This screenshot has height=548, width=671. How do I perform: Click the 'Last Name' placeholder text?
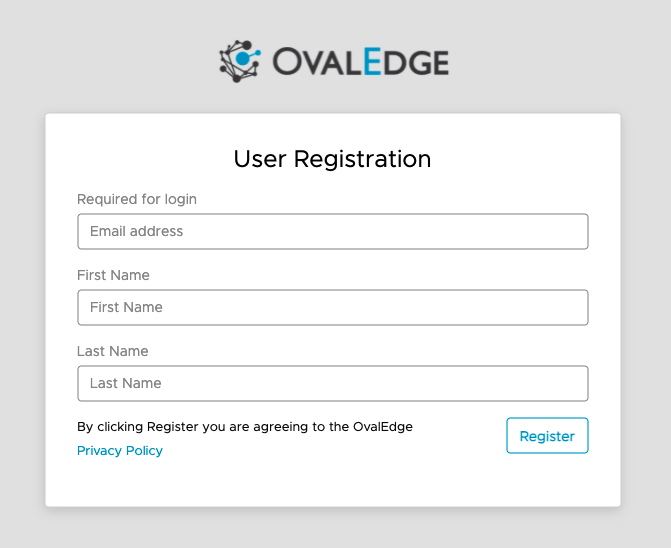coord(126,383)
